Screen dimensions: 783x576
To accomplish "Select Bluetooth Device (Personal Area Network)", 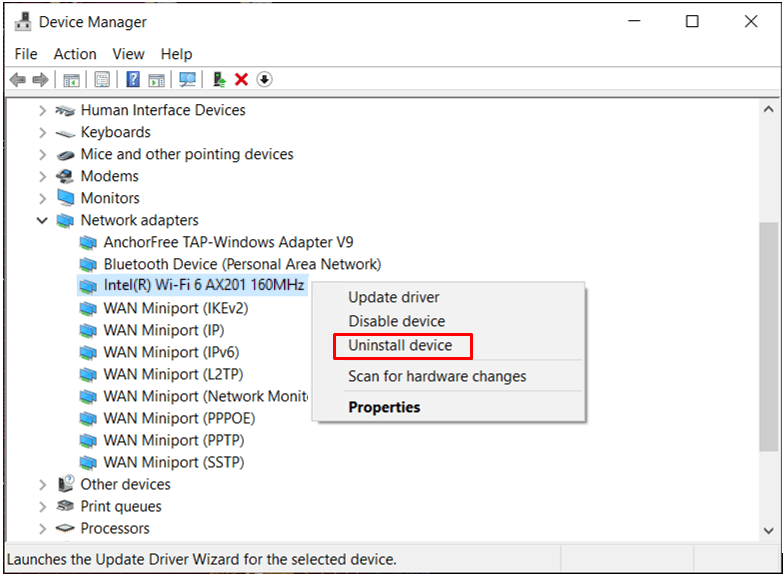I will coord(242,264).
